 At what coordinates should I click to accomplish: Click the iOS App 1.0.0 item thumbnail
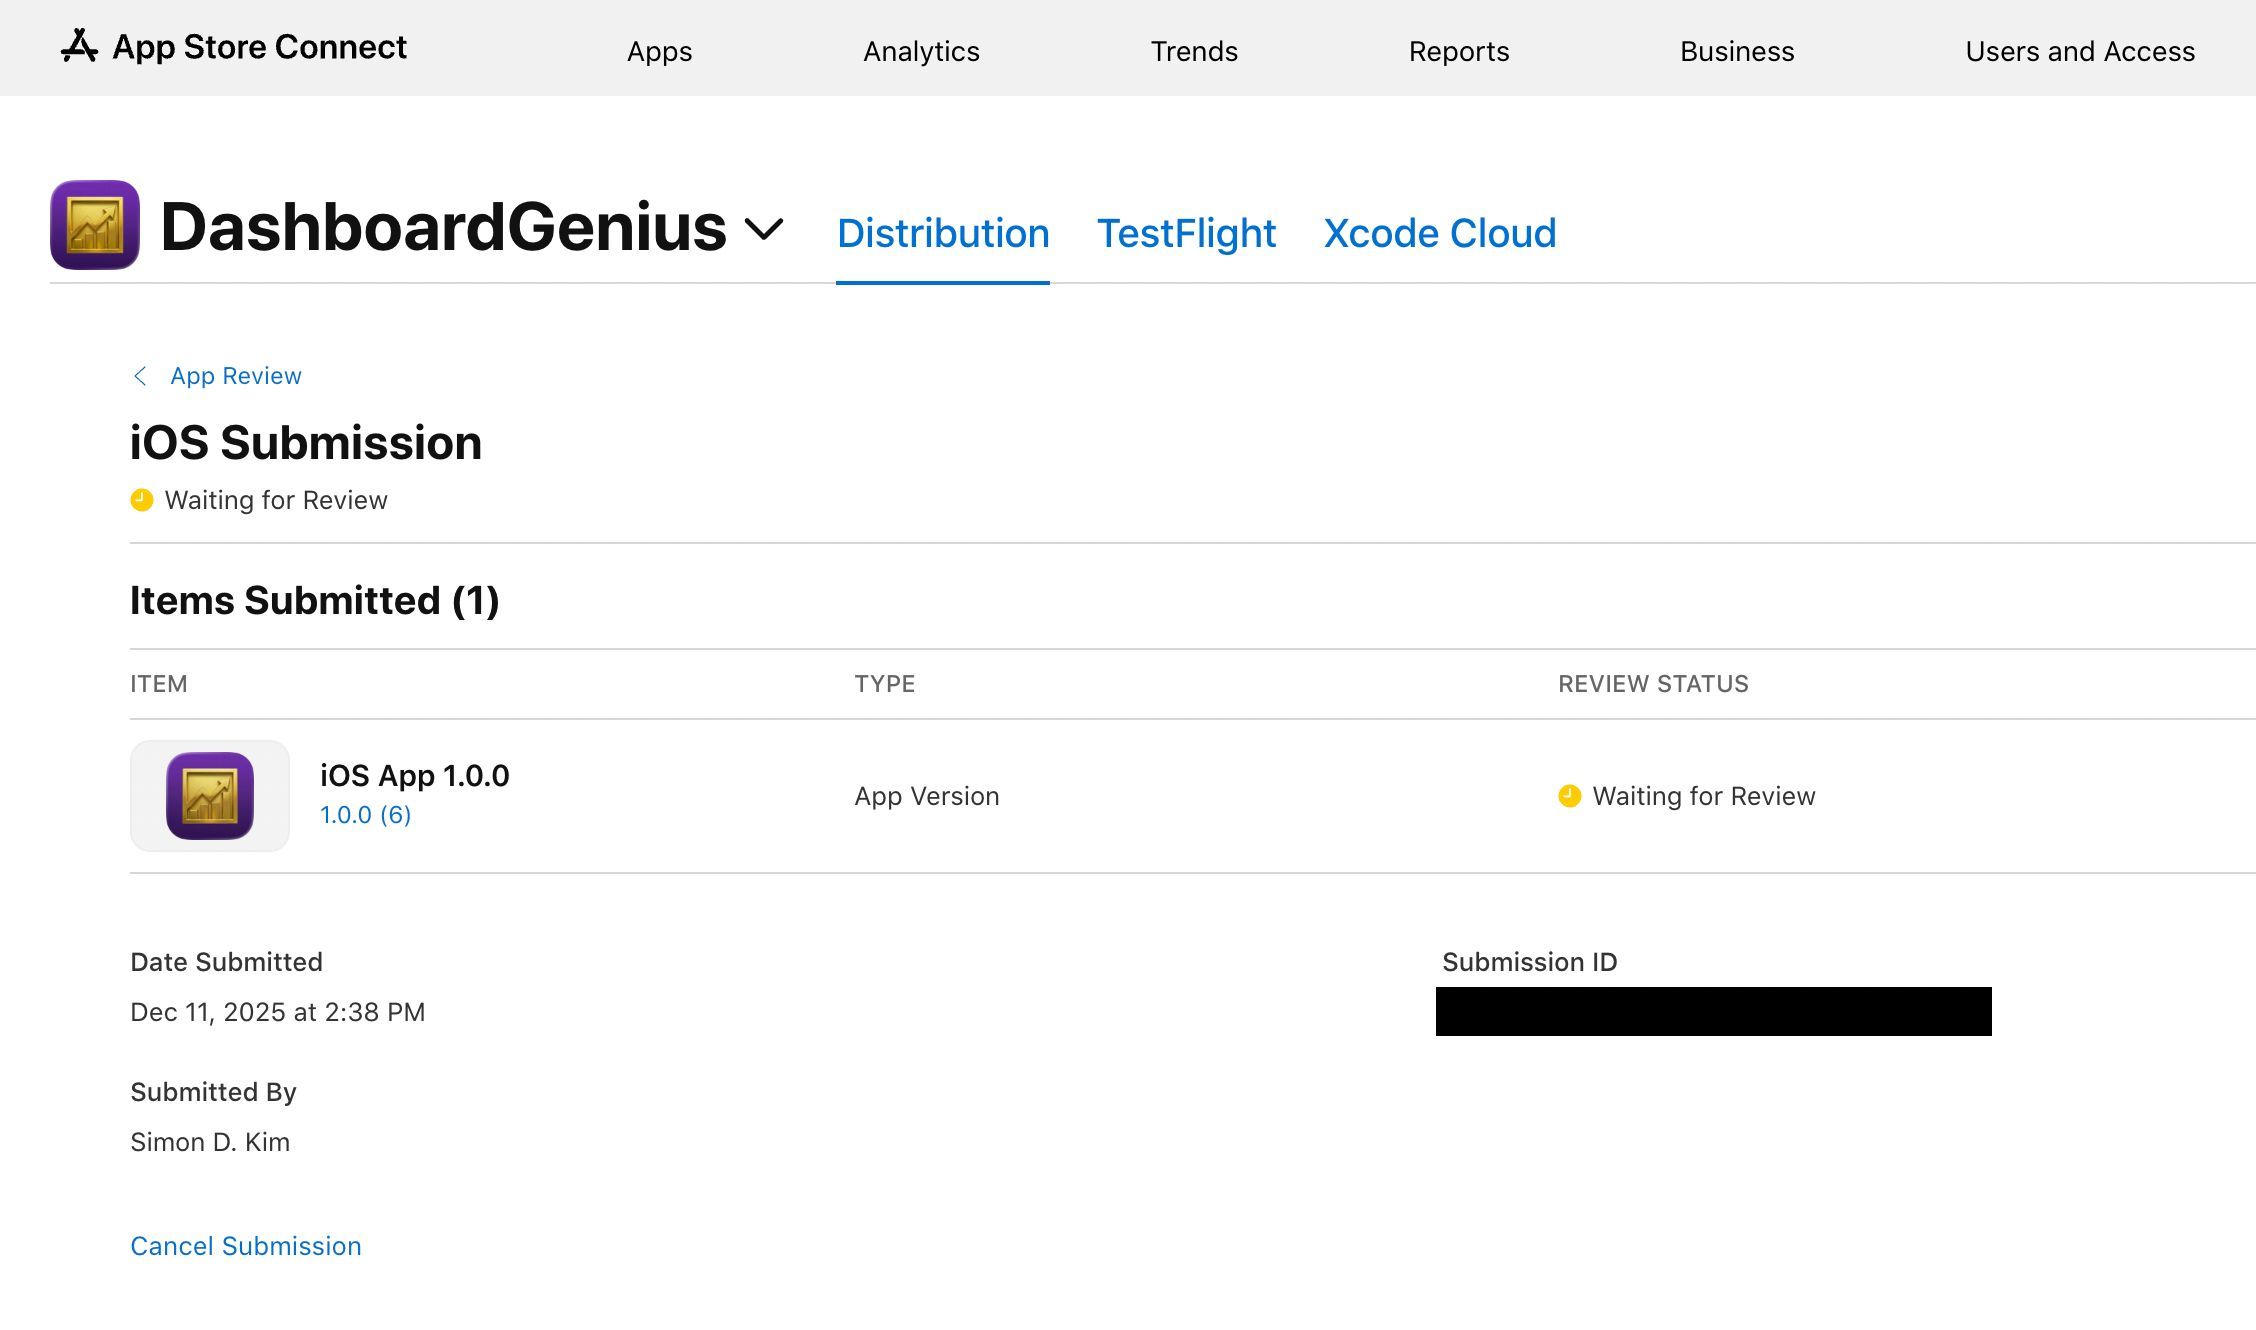(210, 796)
